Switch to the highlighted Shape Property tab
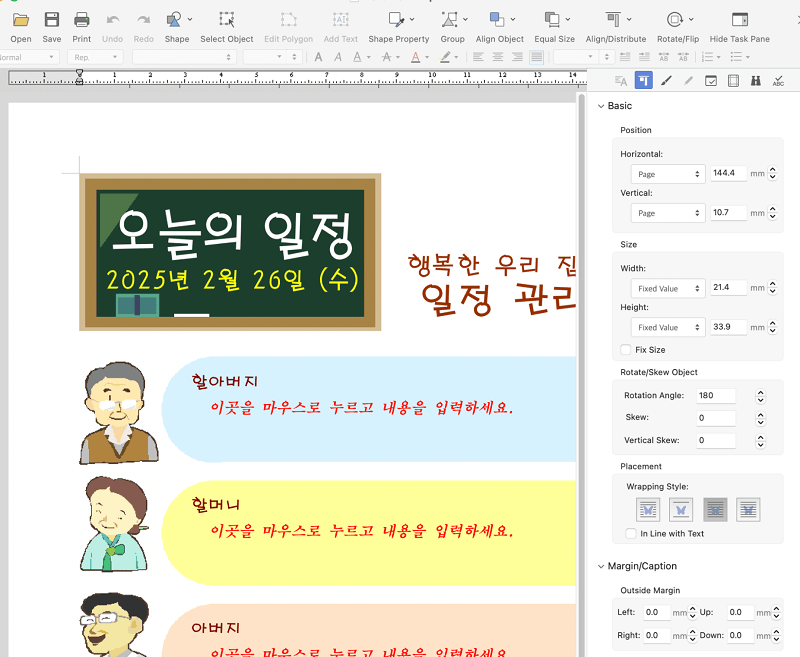The width and height of the screenshot is (800, 657). click(x=643, y=81)
